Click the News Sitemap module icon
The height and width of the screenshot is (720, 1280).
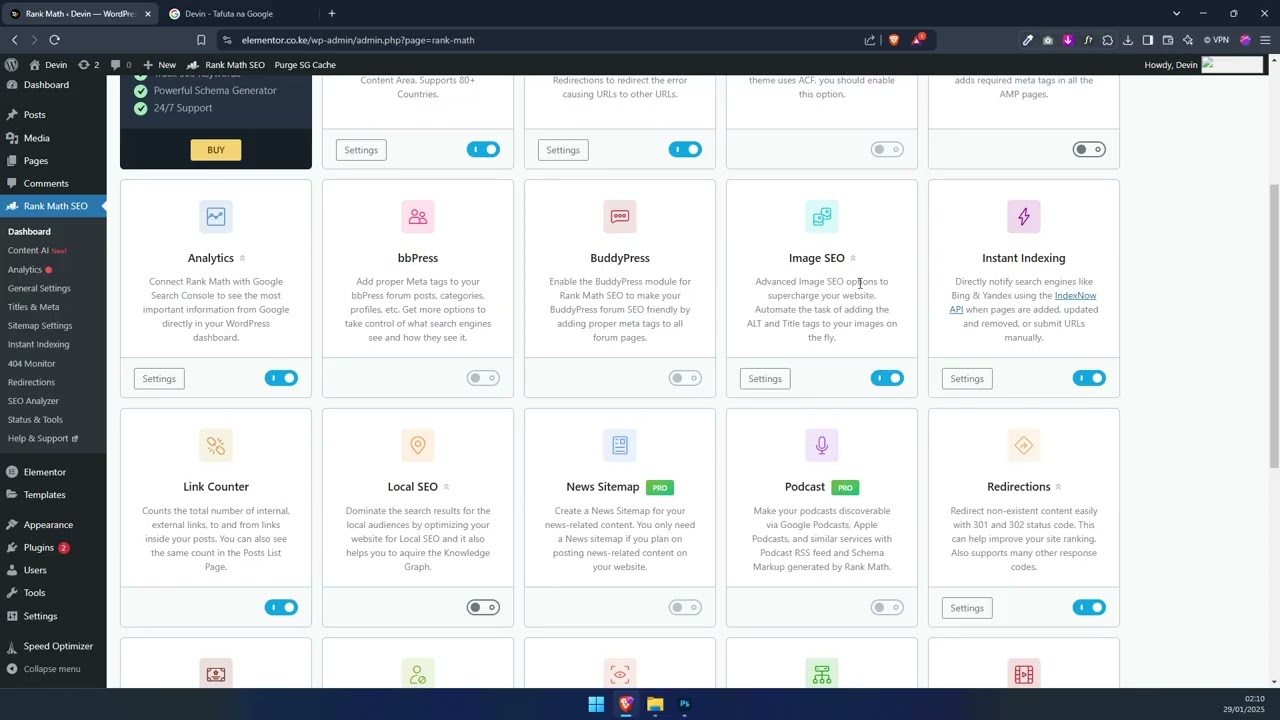pos(620,445)
